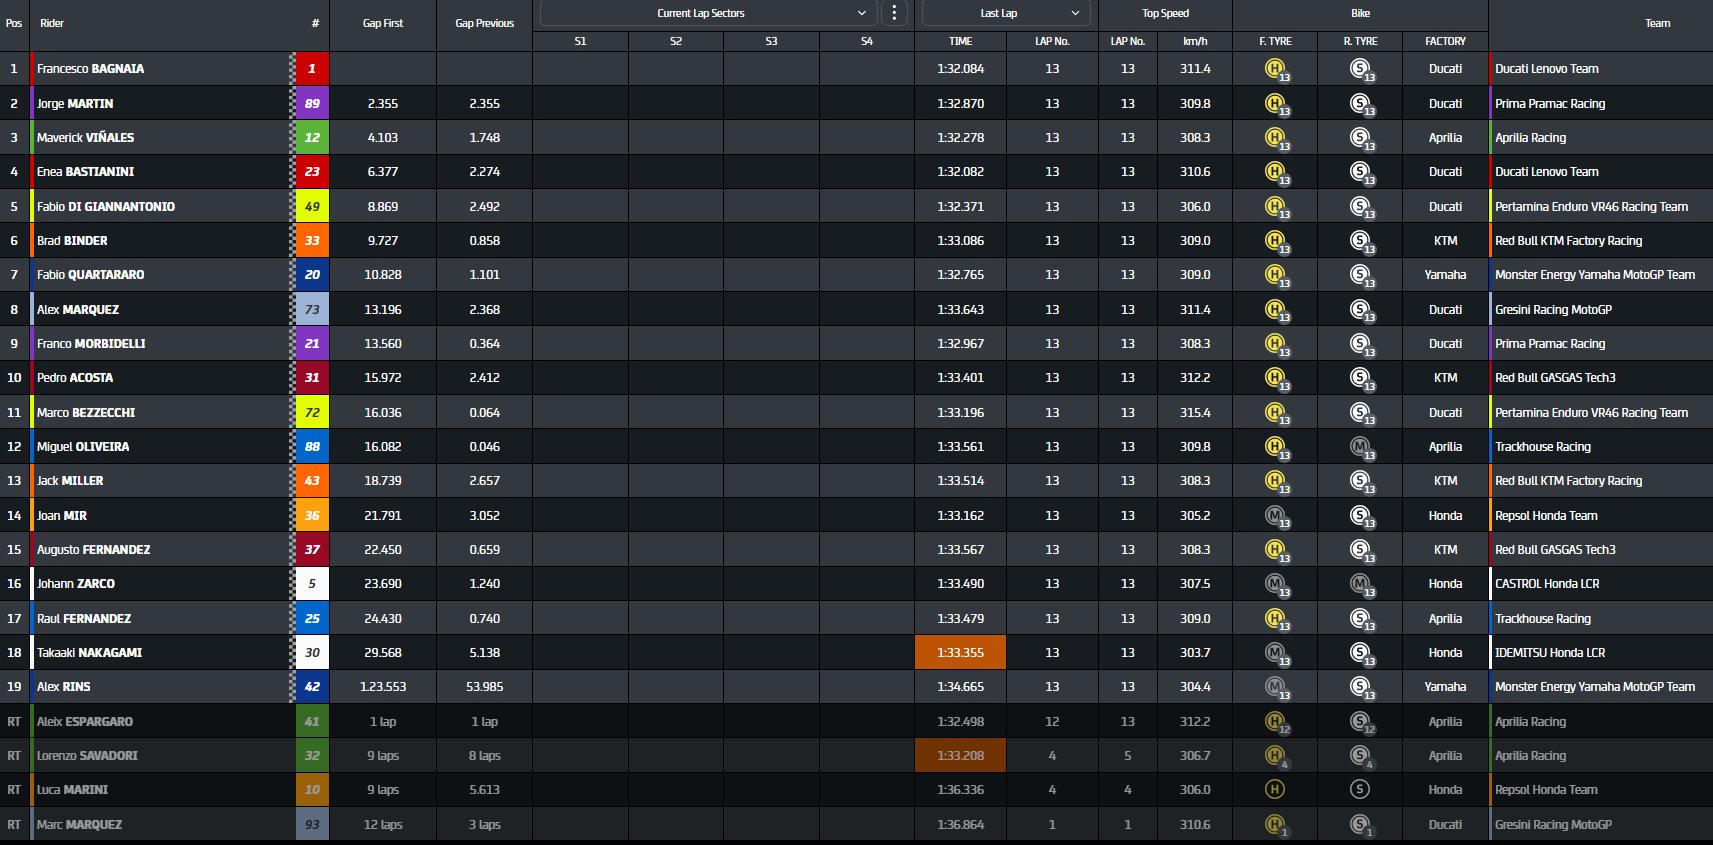The image size is (1713, 845).
Task: Select the S4 sector column header
Action: point(867,41)
